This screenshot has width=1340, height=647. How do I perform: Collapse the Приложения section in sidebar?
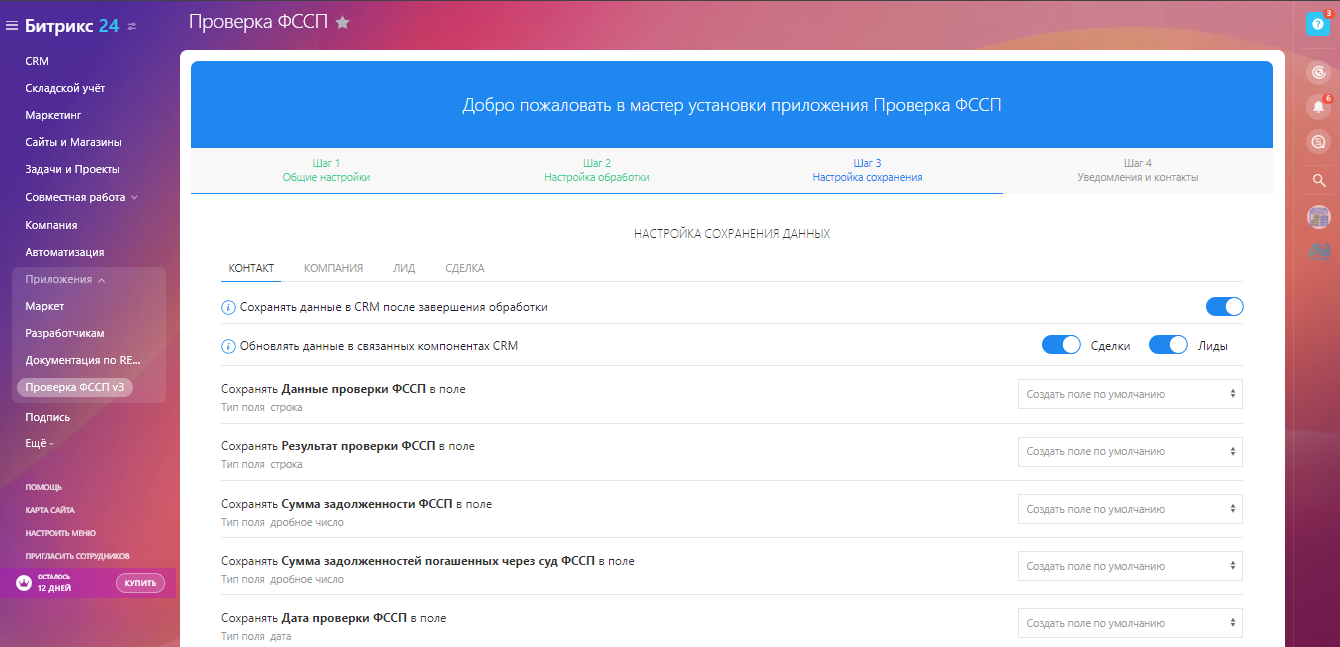click(101, 280)
